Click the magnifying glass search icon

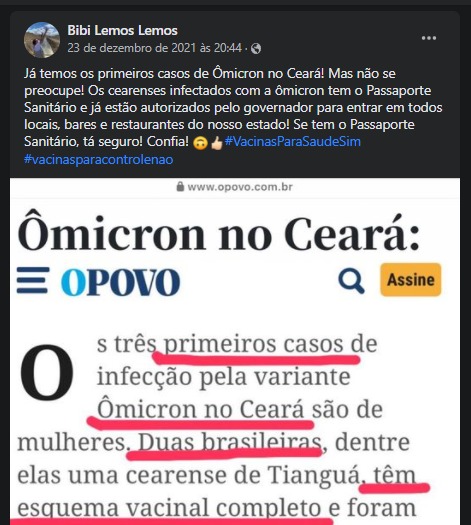click(351, 281)
